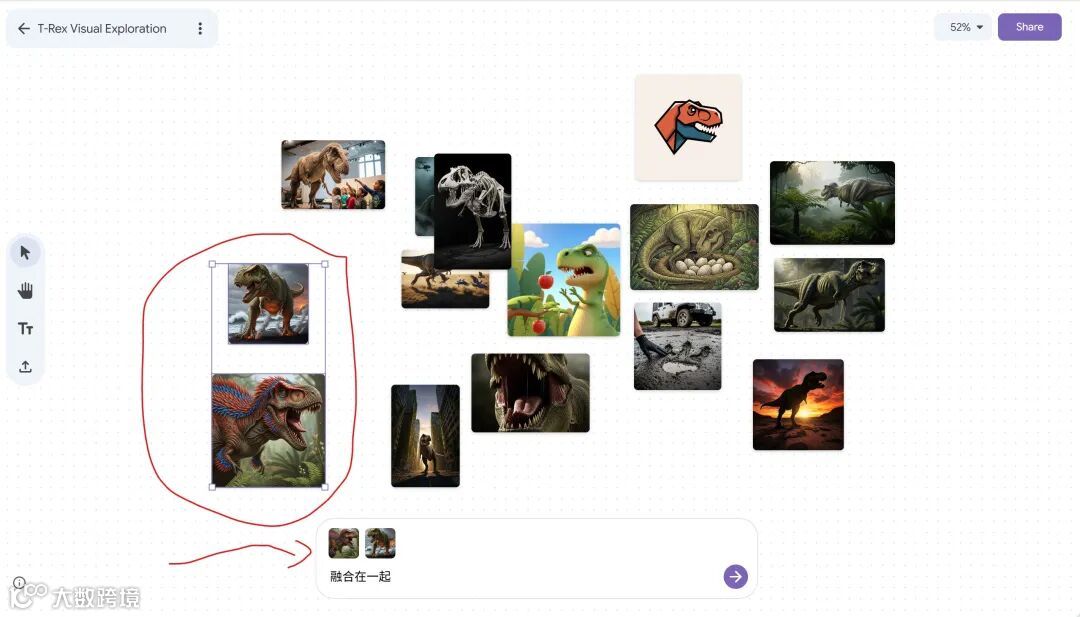1080x617 pixels.
Task: Click the prompt text input field
Action: [523, 576]
